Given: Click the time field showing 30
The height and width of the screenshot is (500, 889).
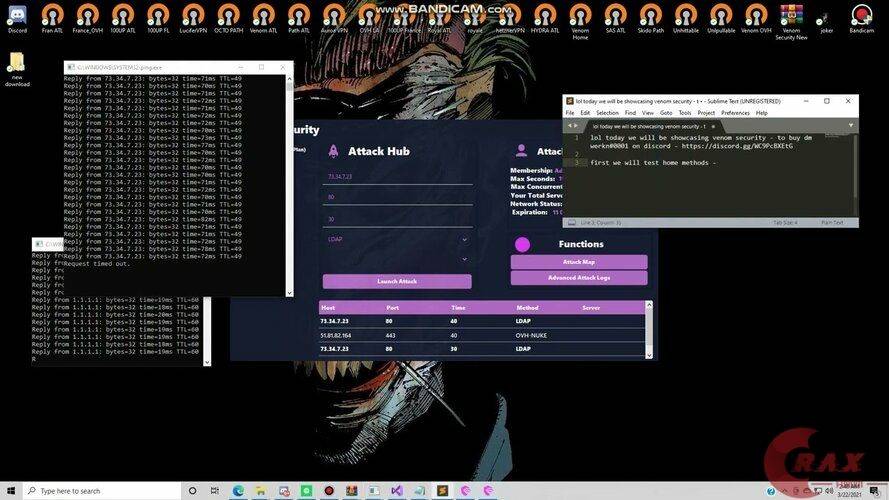Looking at the screenshot, I should 397,219.
